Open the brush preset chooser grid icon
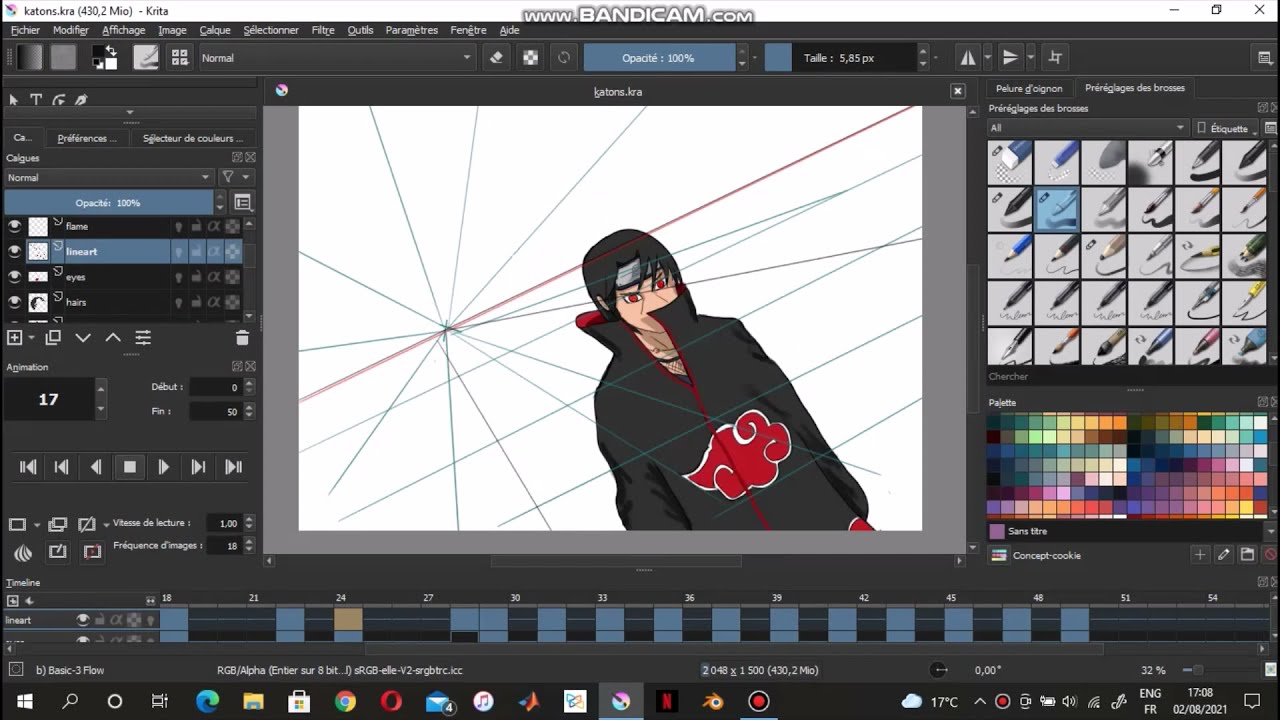Image resolution: width=1280 pixels, height=720 pixels. 180,57
